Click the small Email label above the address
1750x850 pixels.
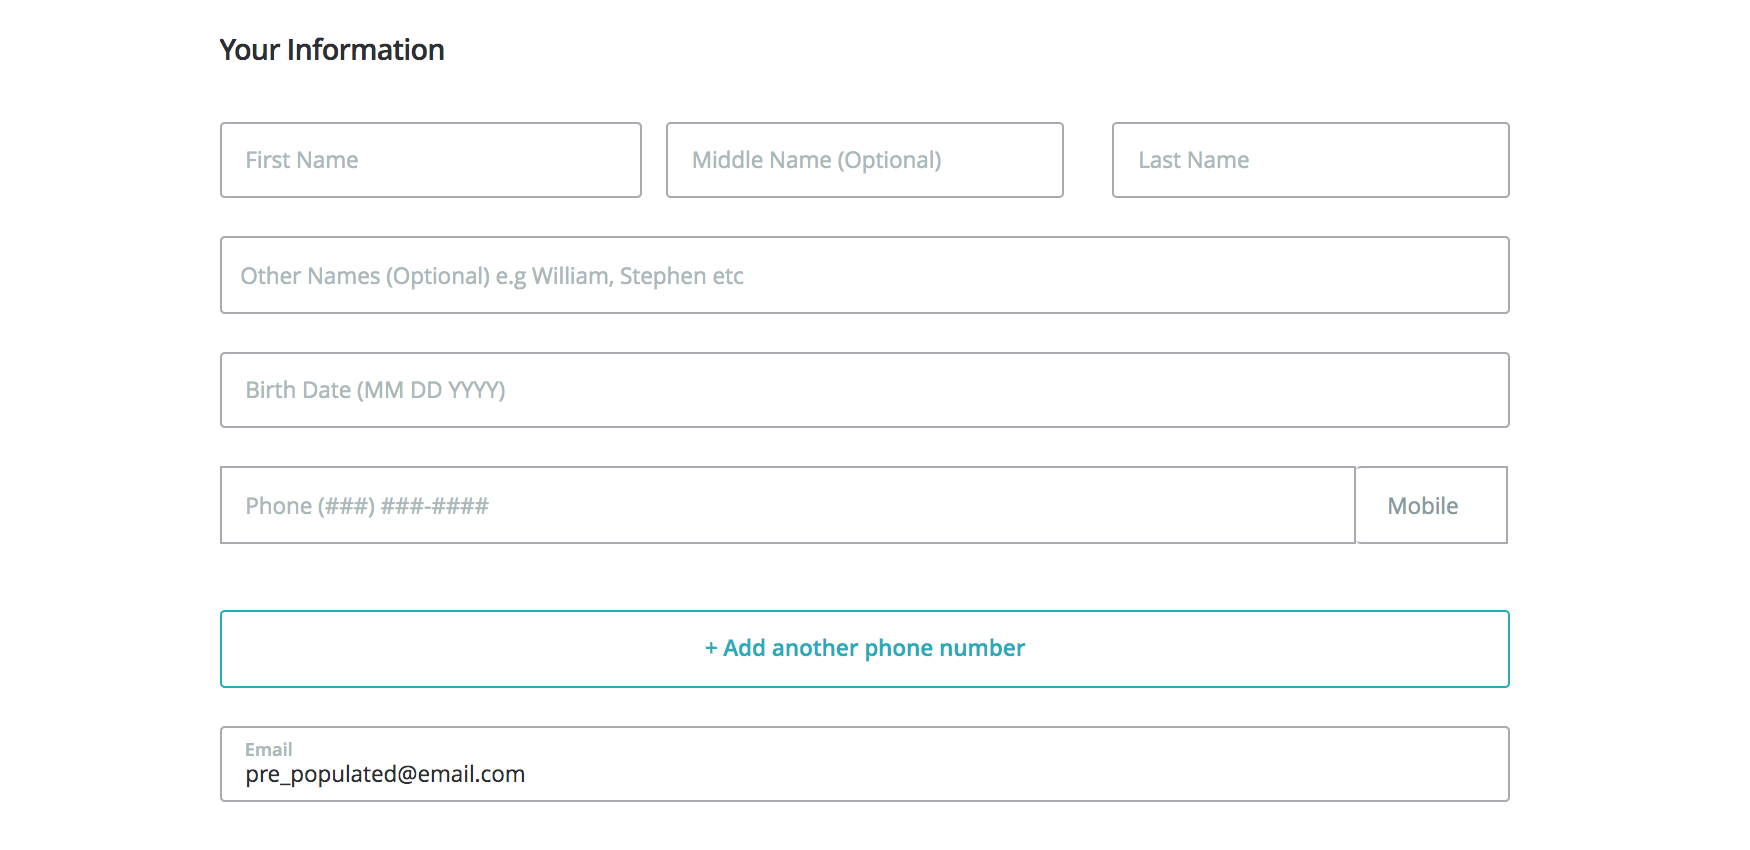pos(268,749)
